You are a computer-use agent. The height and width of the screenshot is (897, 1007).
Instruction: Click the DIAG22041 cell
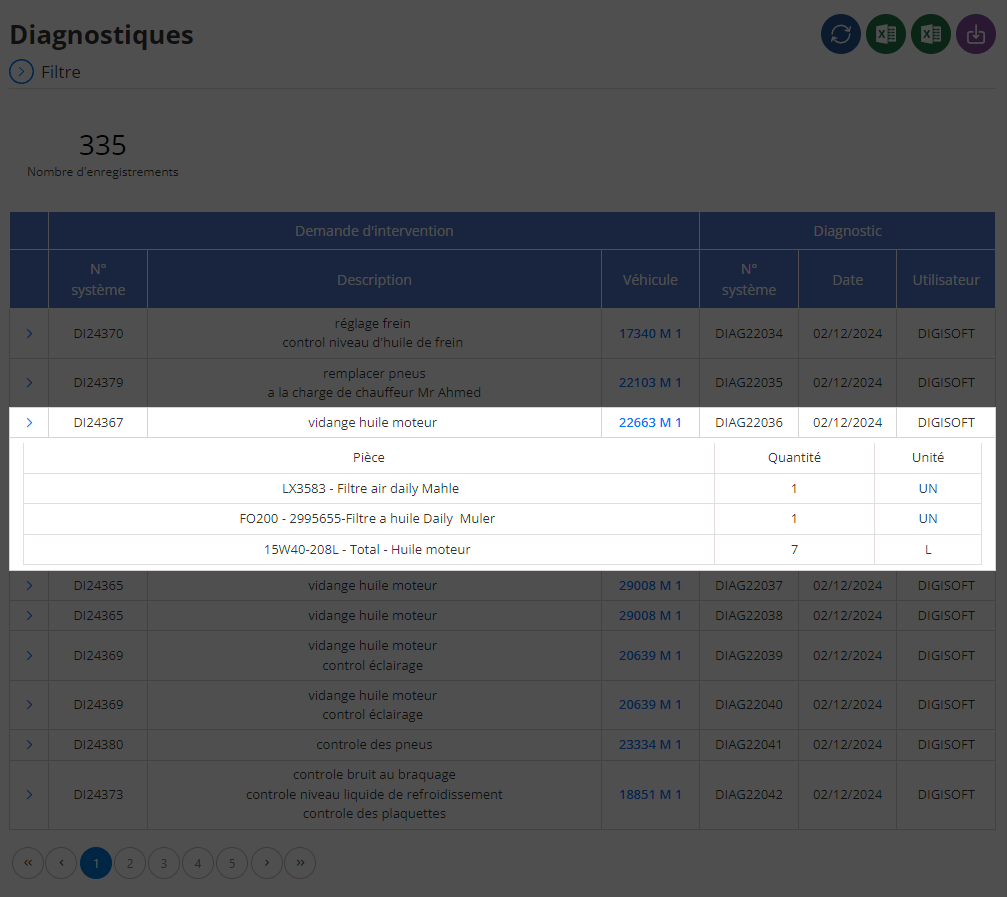[749, 745]
